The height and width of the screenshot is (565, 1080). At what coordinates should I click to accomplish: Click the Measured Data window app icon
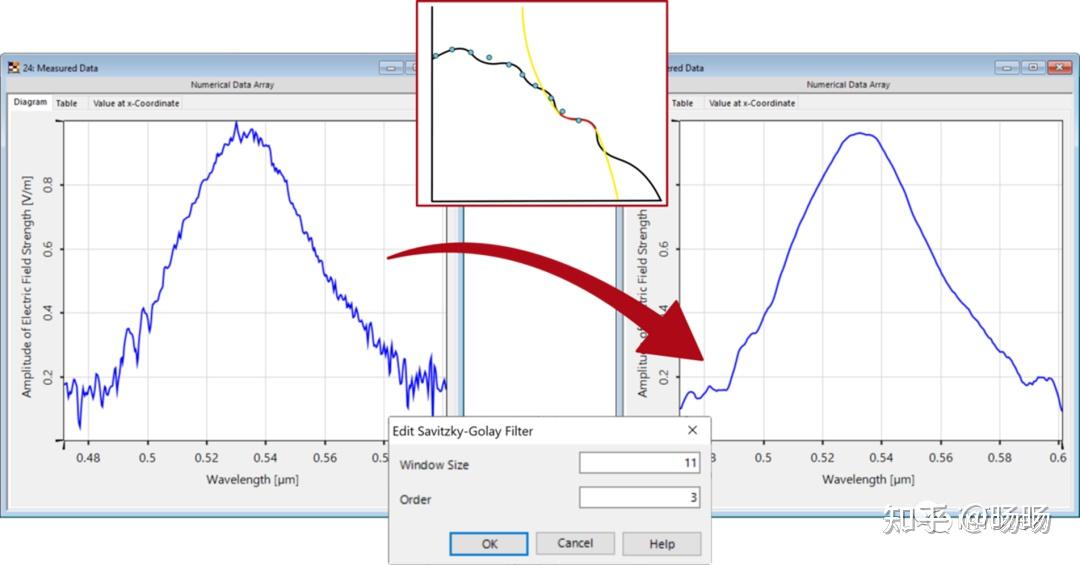pos(14,68)
